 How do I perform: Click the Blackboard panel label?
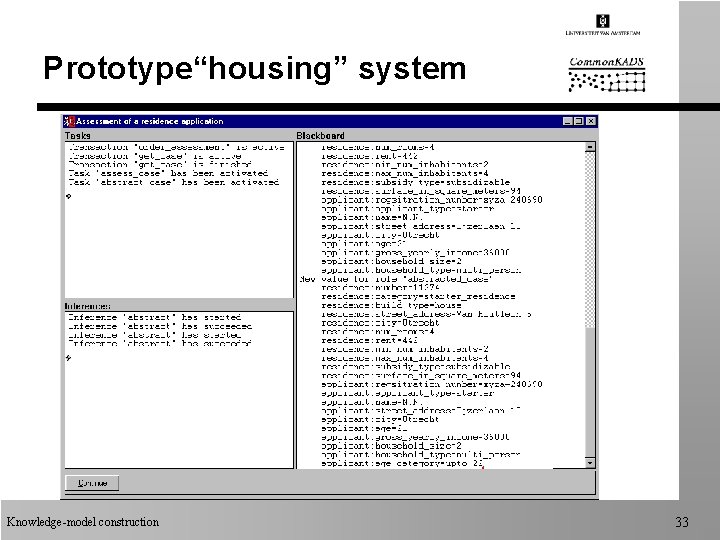(x=321, y=135)
